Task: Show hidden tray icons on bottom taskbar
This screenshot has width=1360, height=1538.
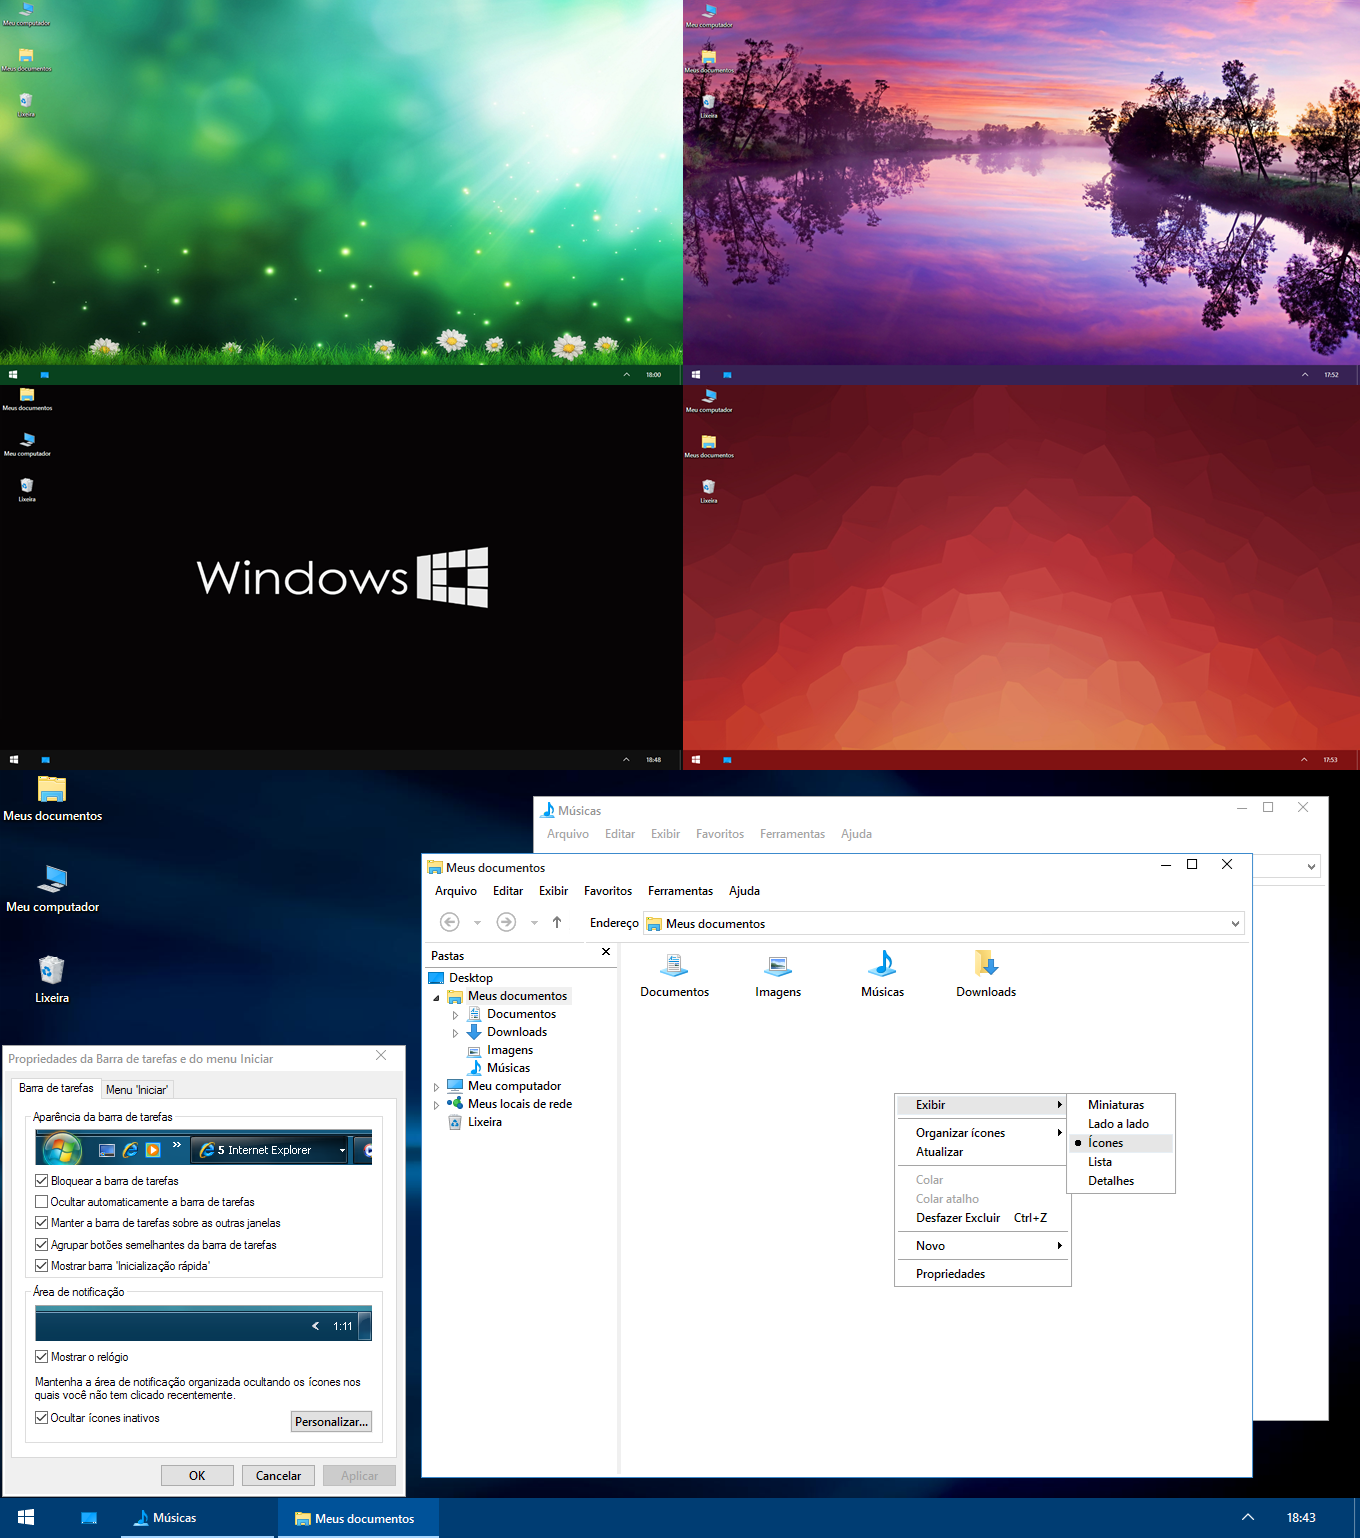Action: click(1248, 1517)
